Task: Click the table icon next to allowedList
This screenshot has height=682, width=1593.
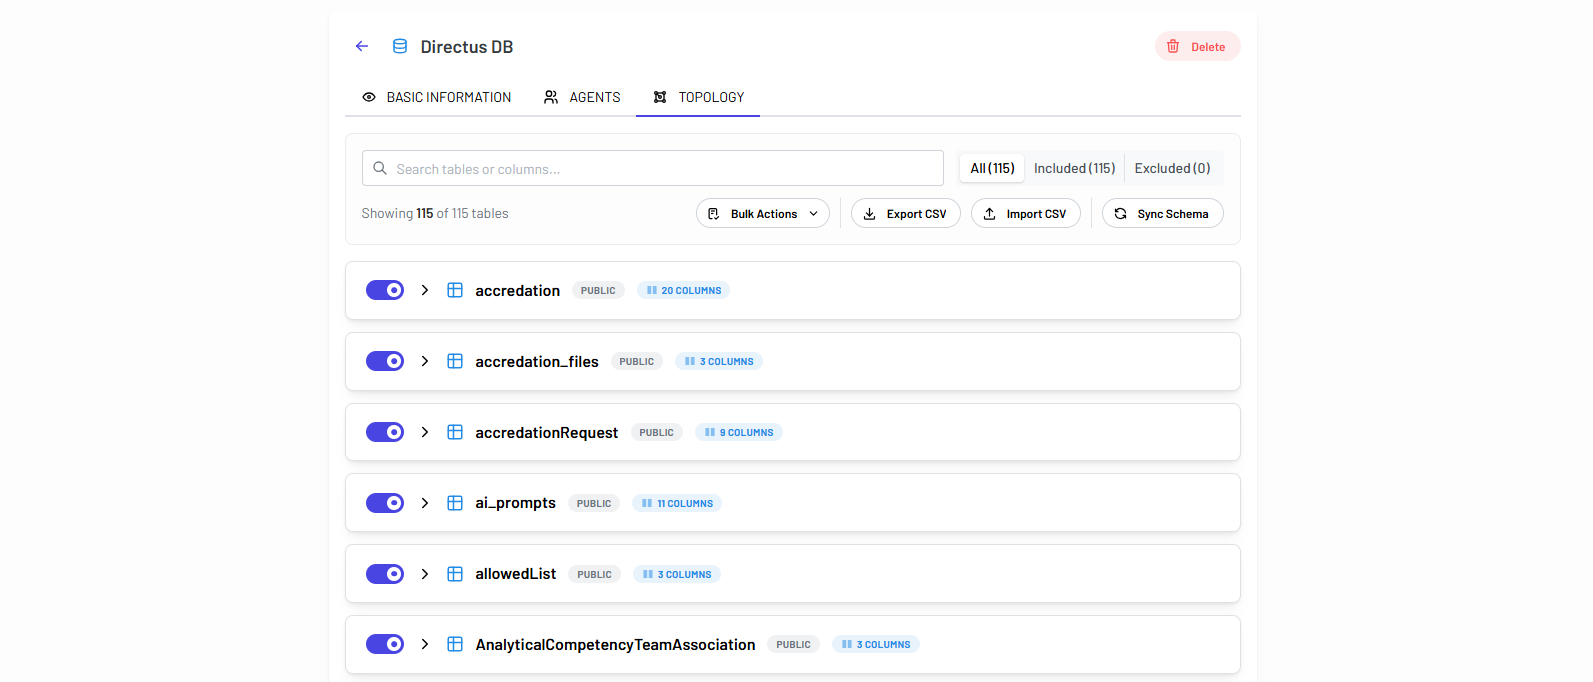Action: tap(455, 574)
